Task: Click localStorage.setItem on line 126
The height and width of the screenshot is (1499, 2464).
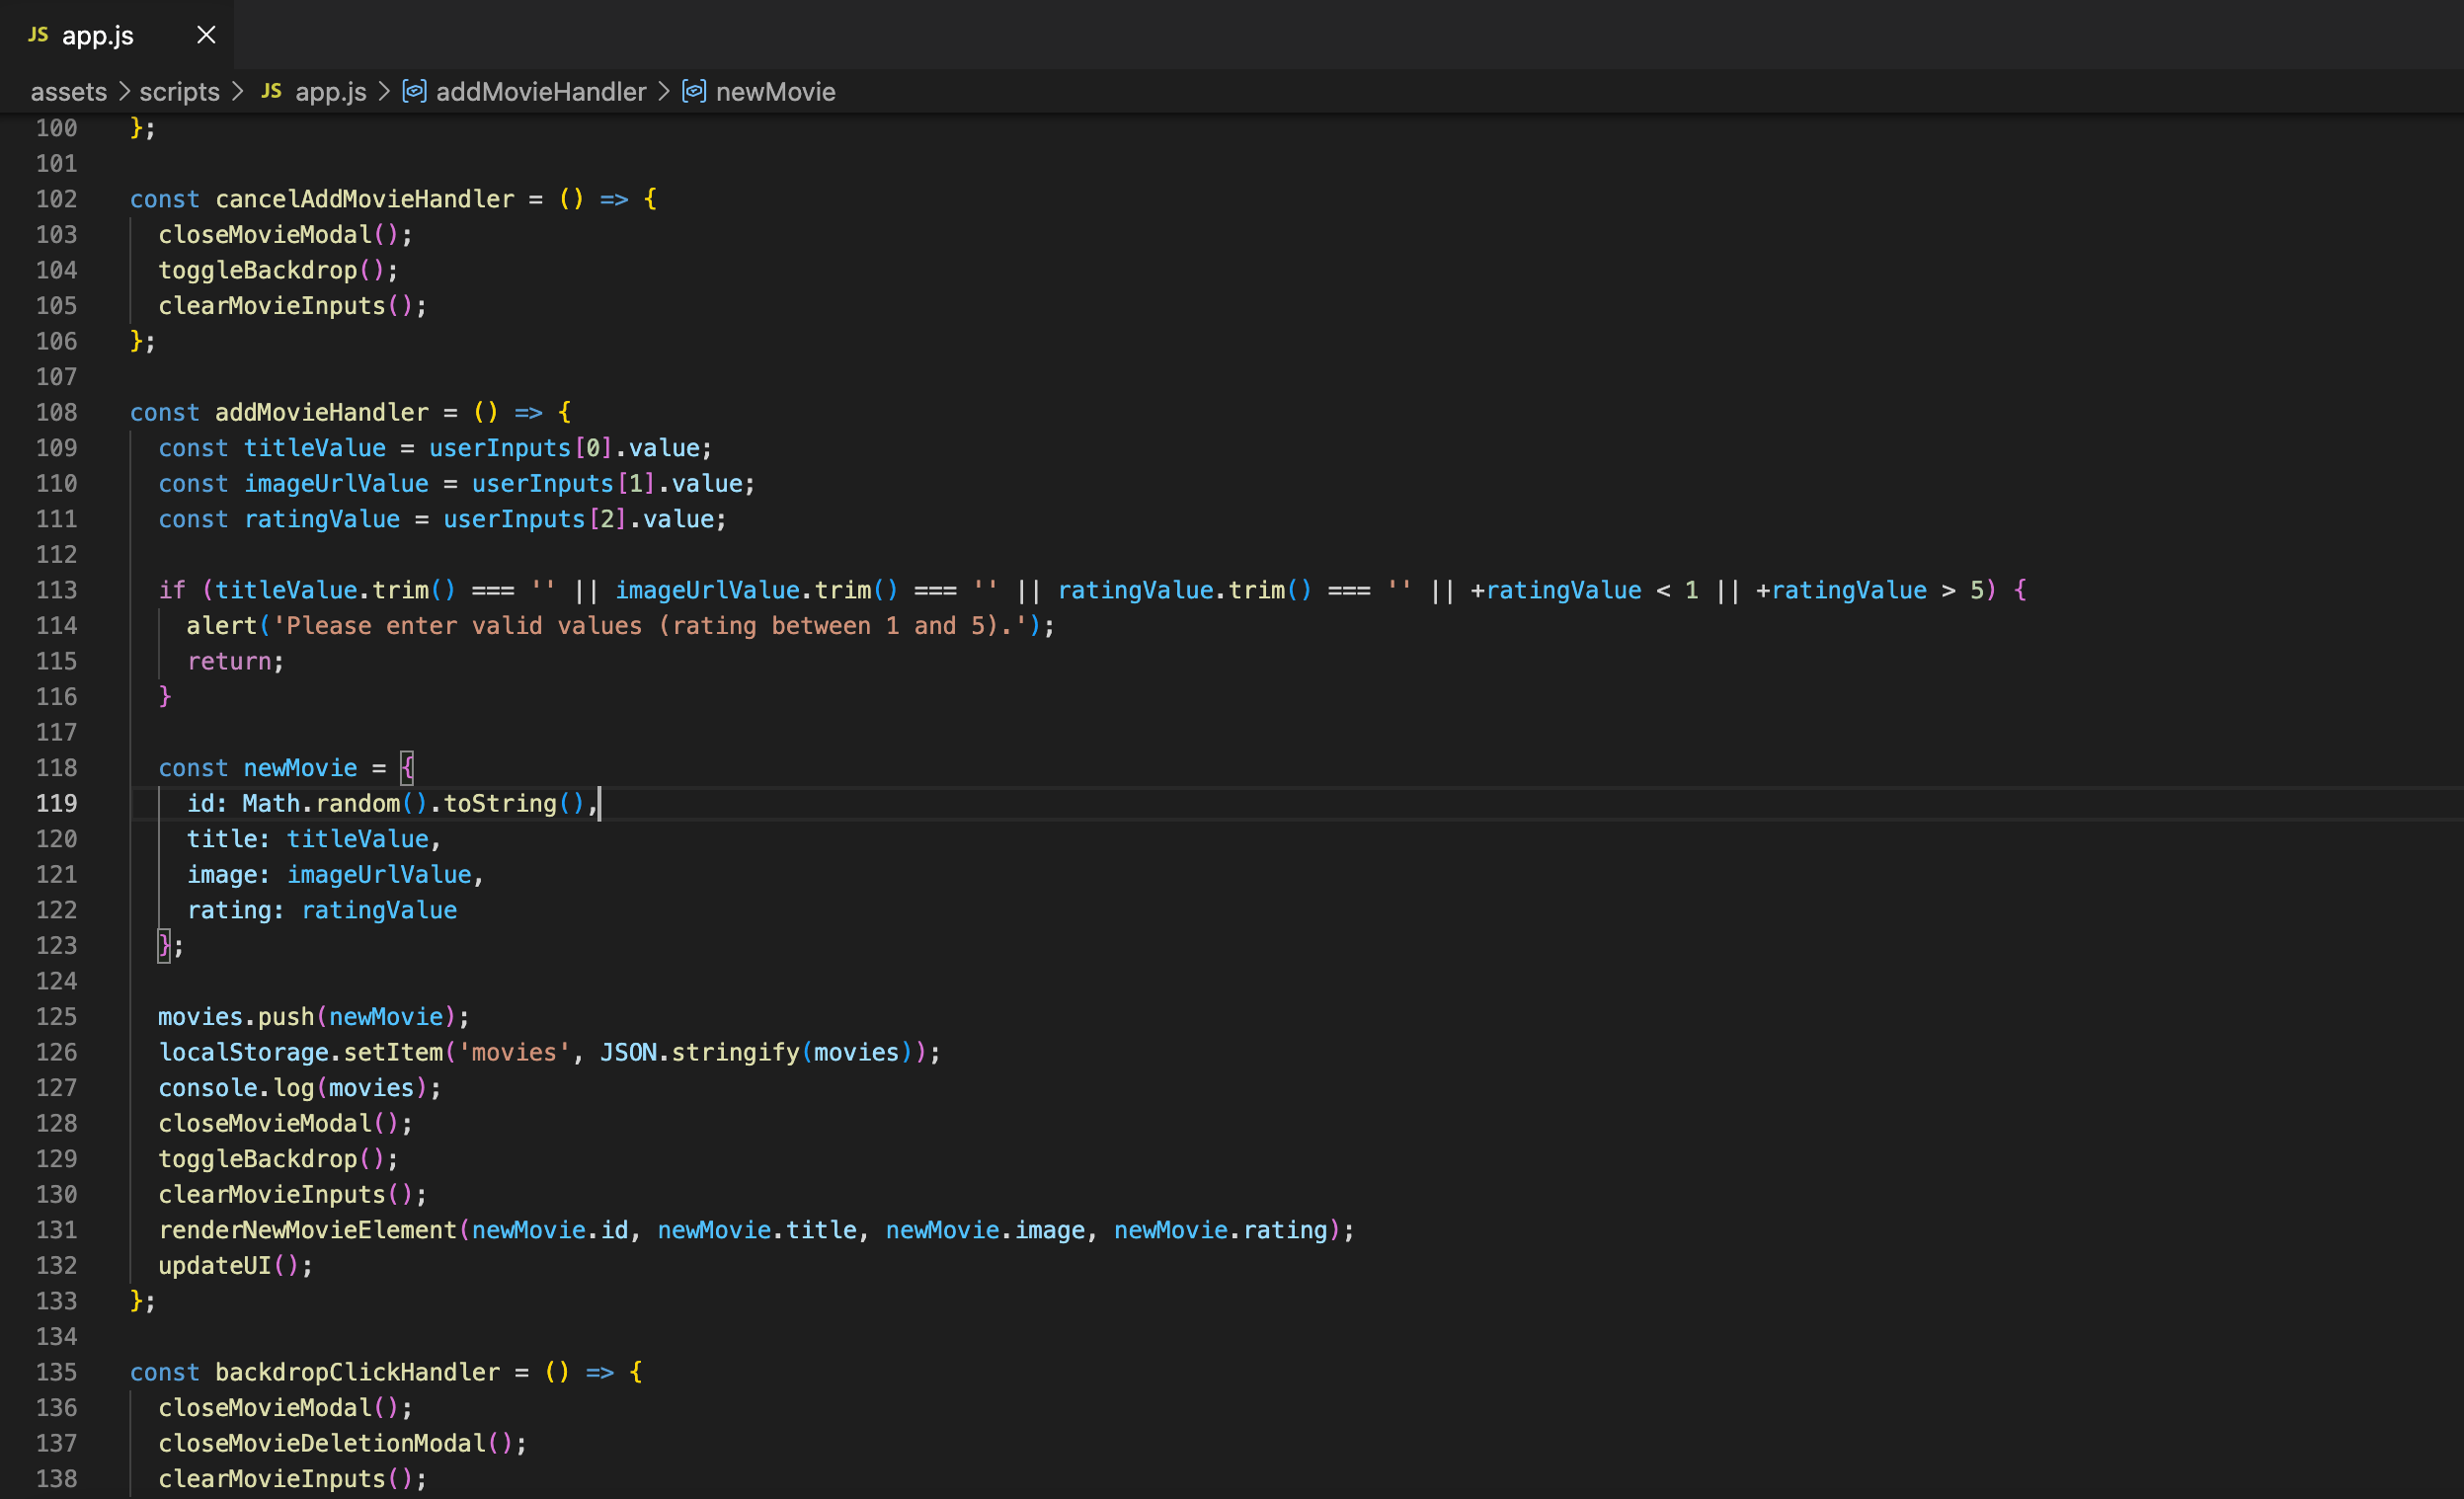Action: pos(301,1052)
